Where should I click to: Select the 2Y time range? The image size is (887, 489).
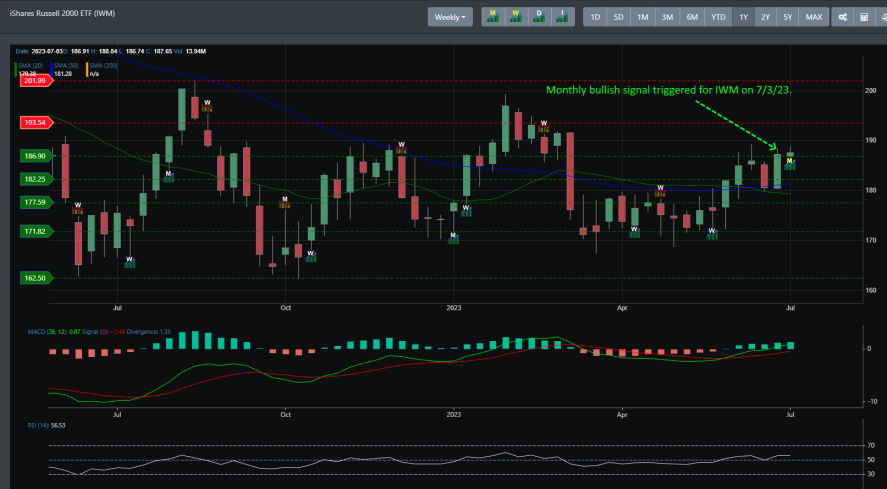[765, 17]
